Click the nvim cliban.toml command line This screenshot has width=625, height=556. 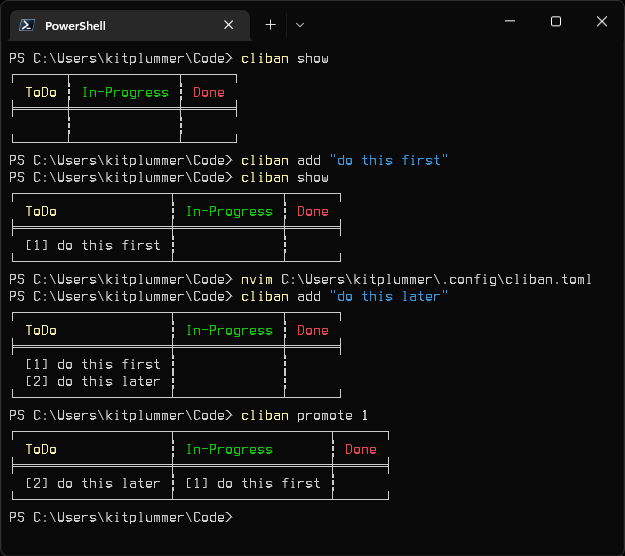pos(416,279)
